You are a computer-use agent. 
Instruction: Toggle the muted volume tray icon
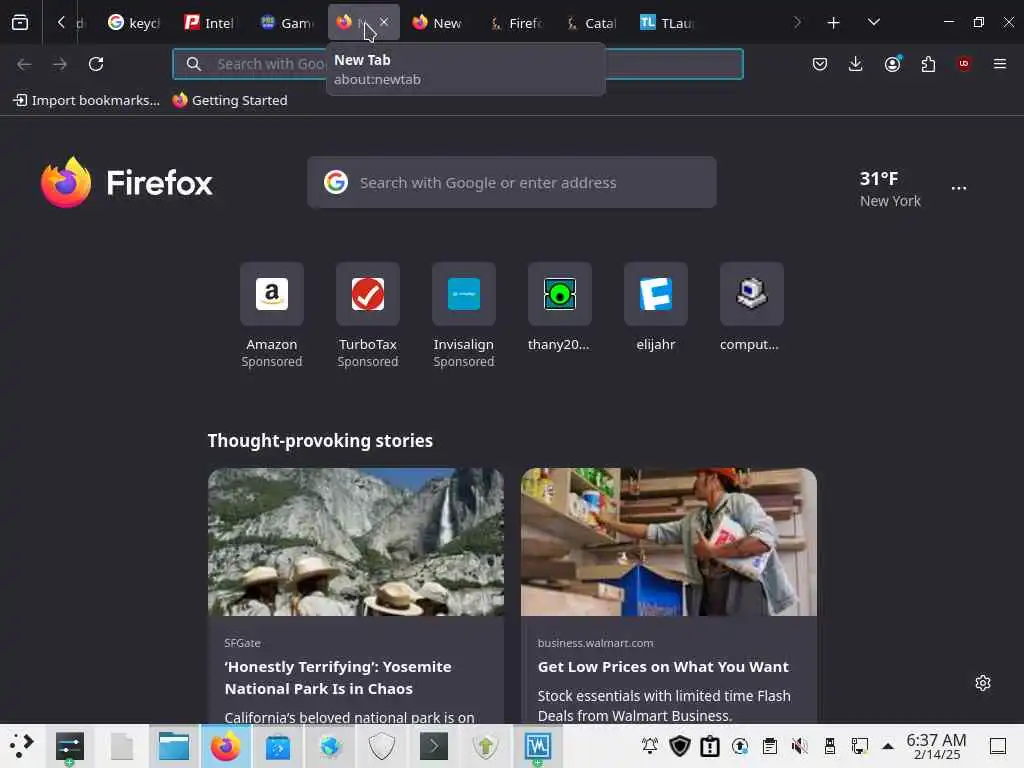pos(799,746)
